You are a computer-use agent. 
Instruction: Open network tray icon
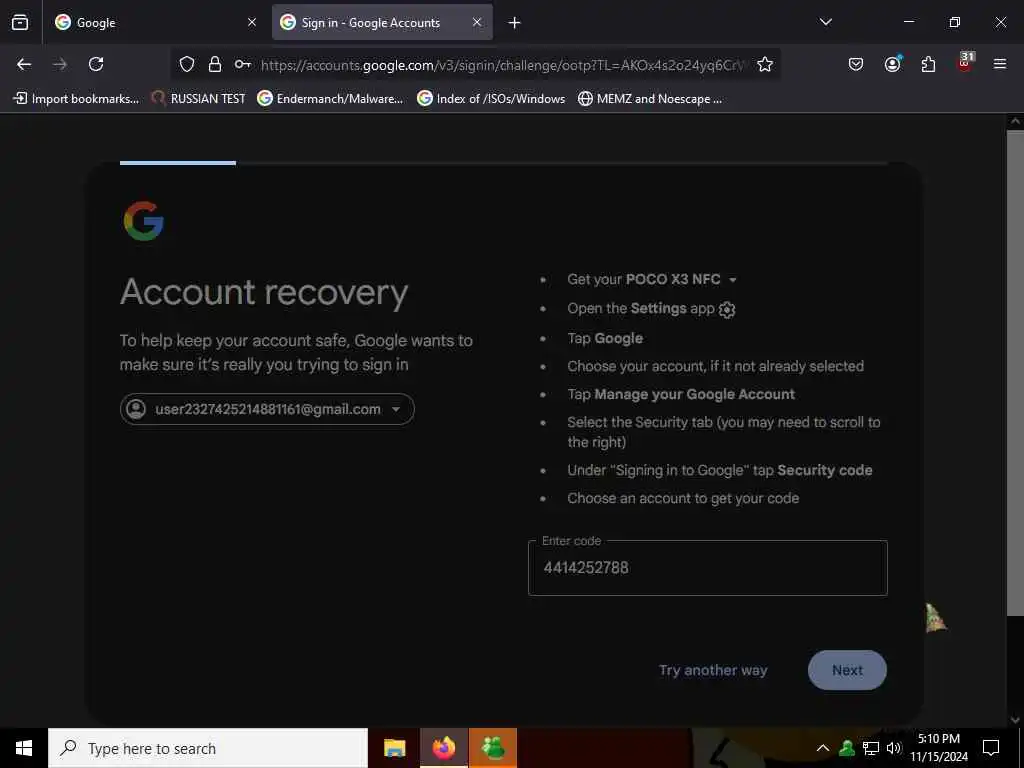point(871,748)
